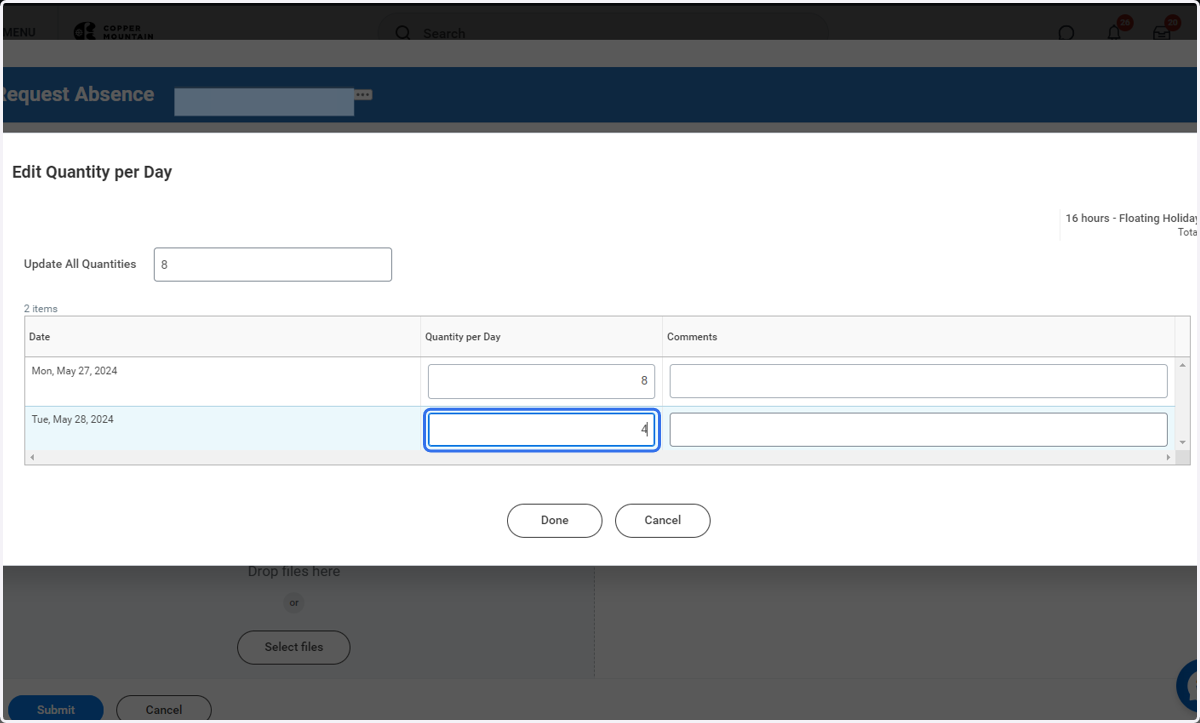Click the Edit Quantity per Day heading
Screen dimensions: 1200x723
point(92,172)
